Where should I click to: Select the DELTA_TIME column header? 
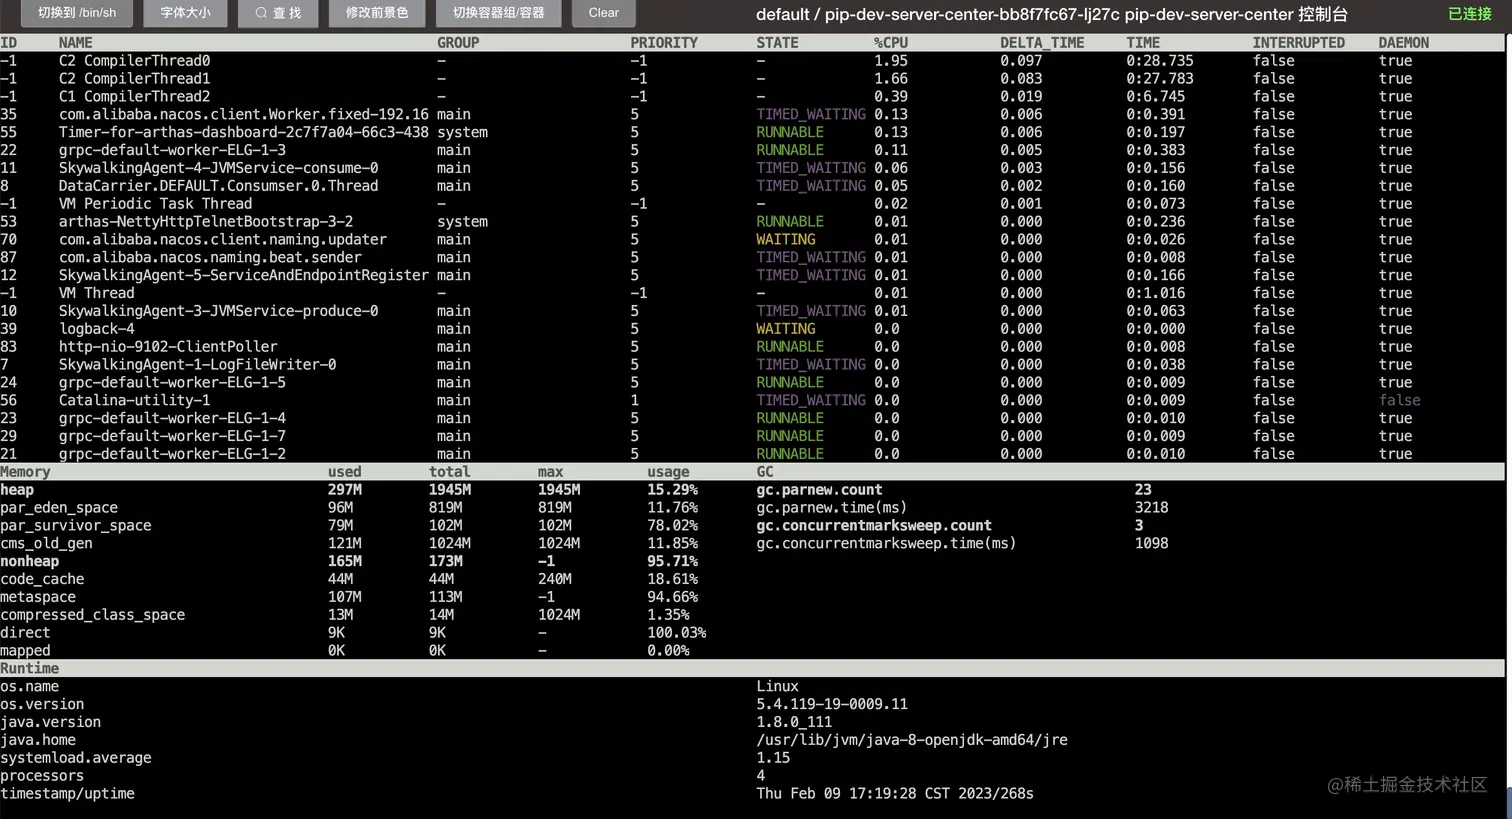[1042, 43]
